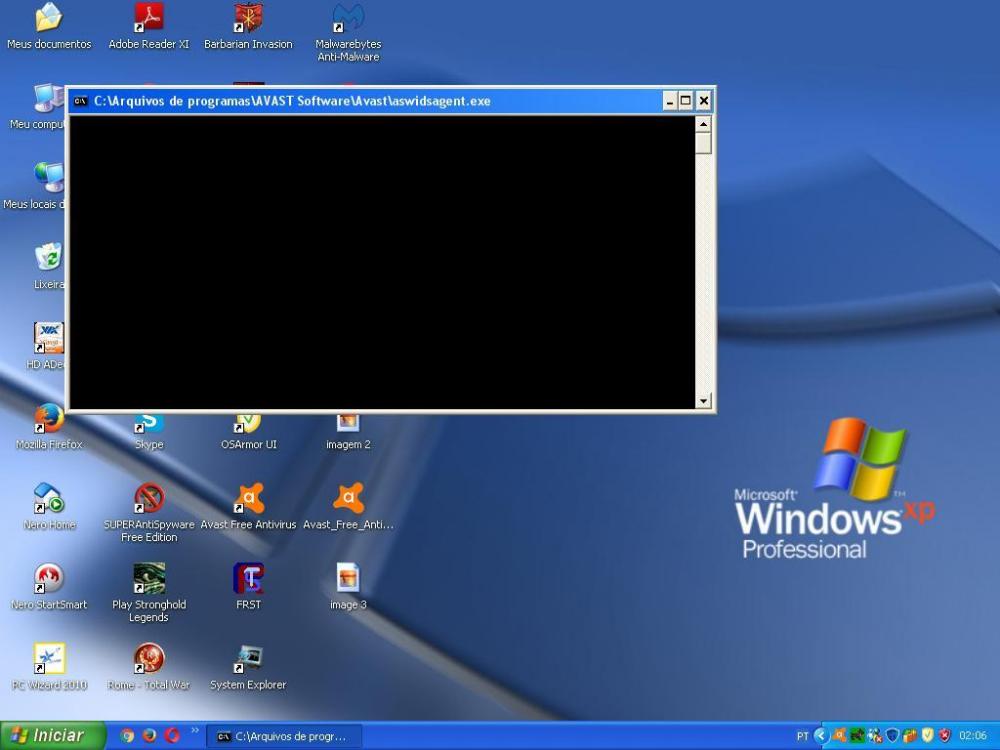The image size is (1000, 750).
Task: Open Rome - Total War shortcut
Action: pyautogui.click(x=148, y=660)
